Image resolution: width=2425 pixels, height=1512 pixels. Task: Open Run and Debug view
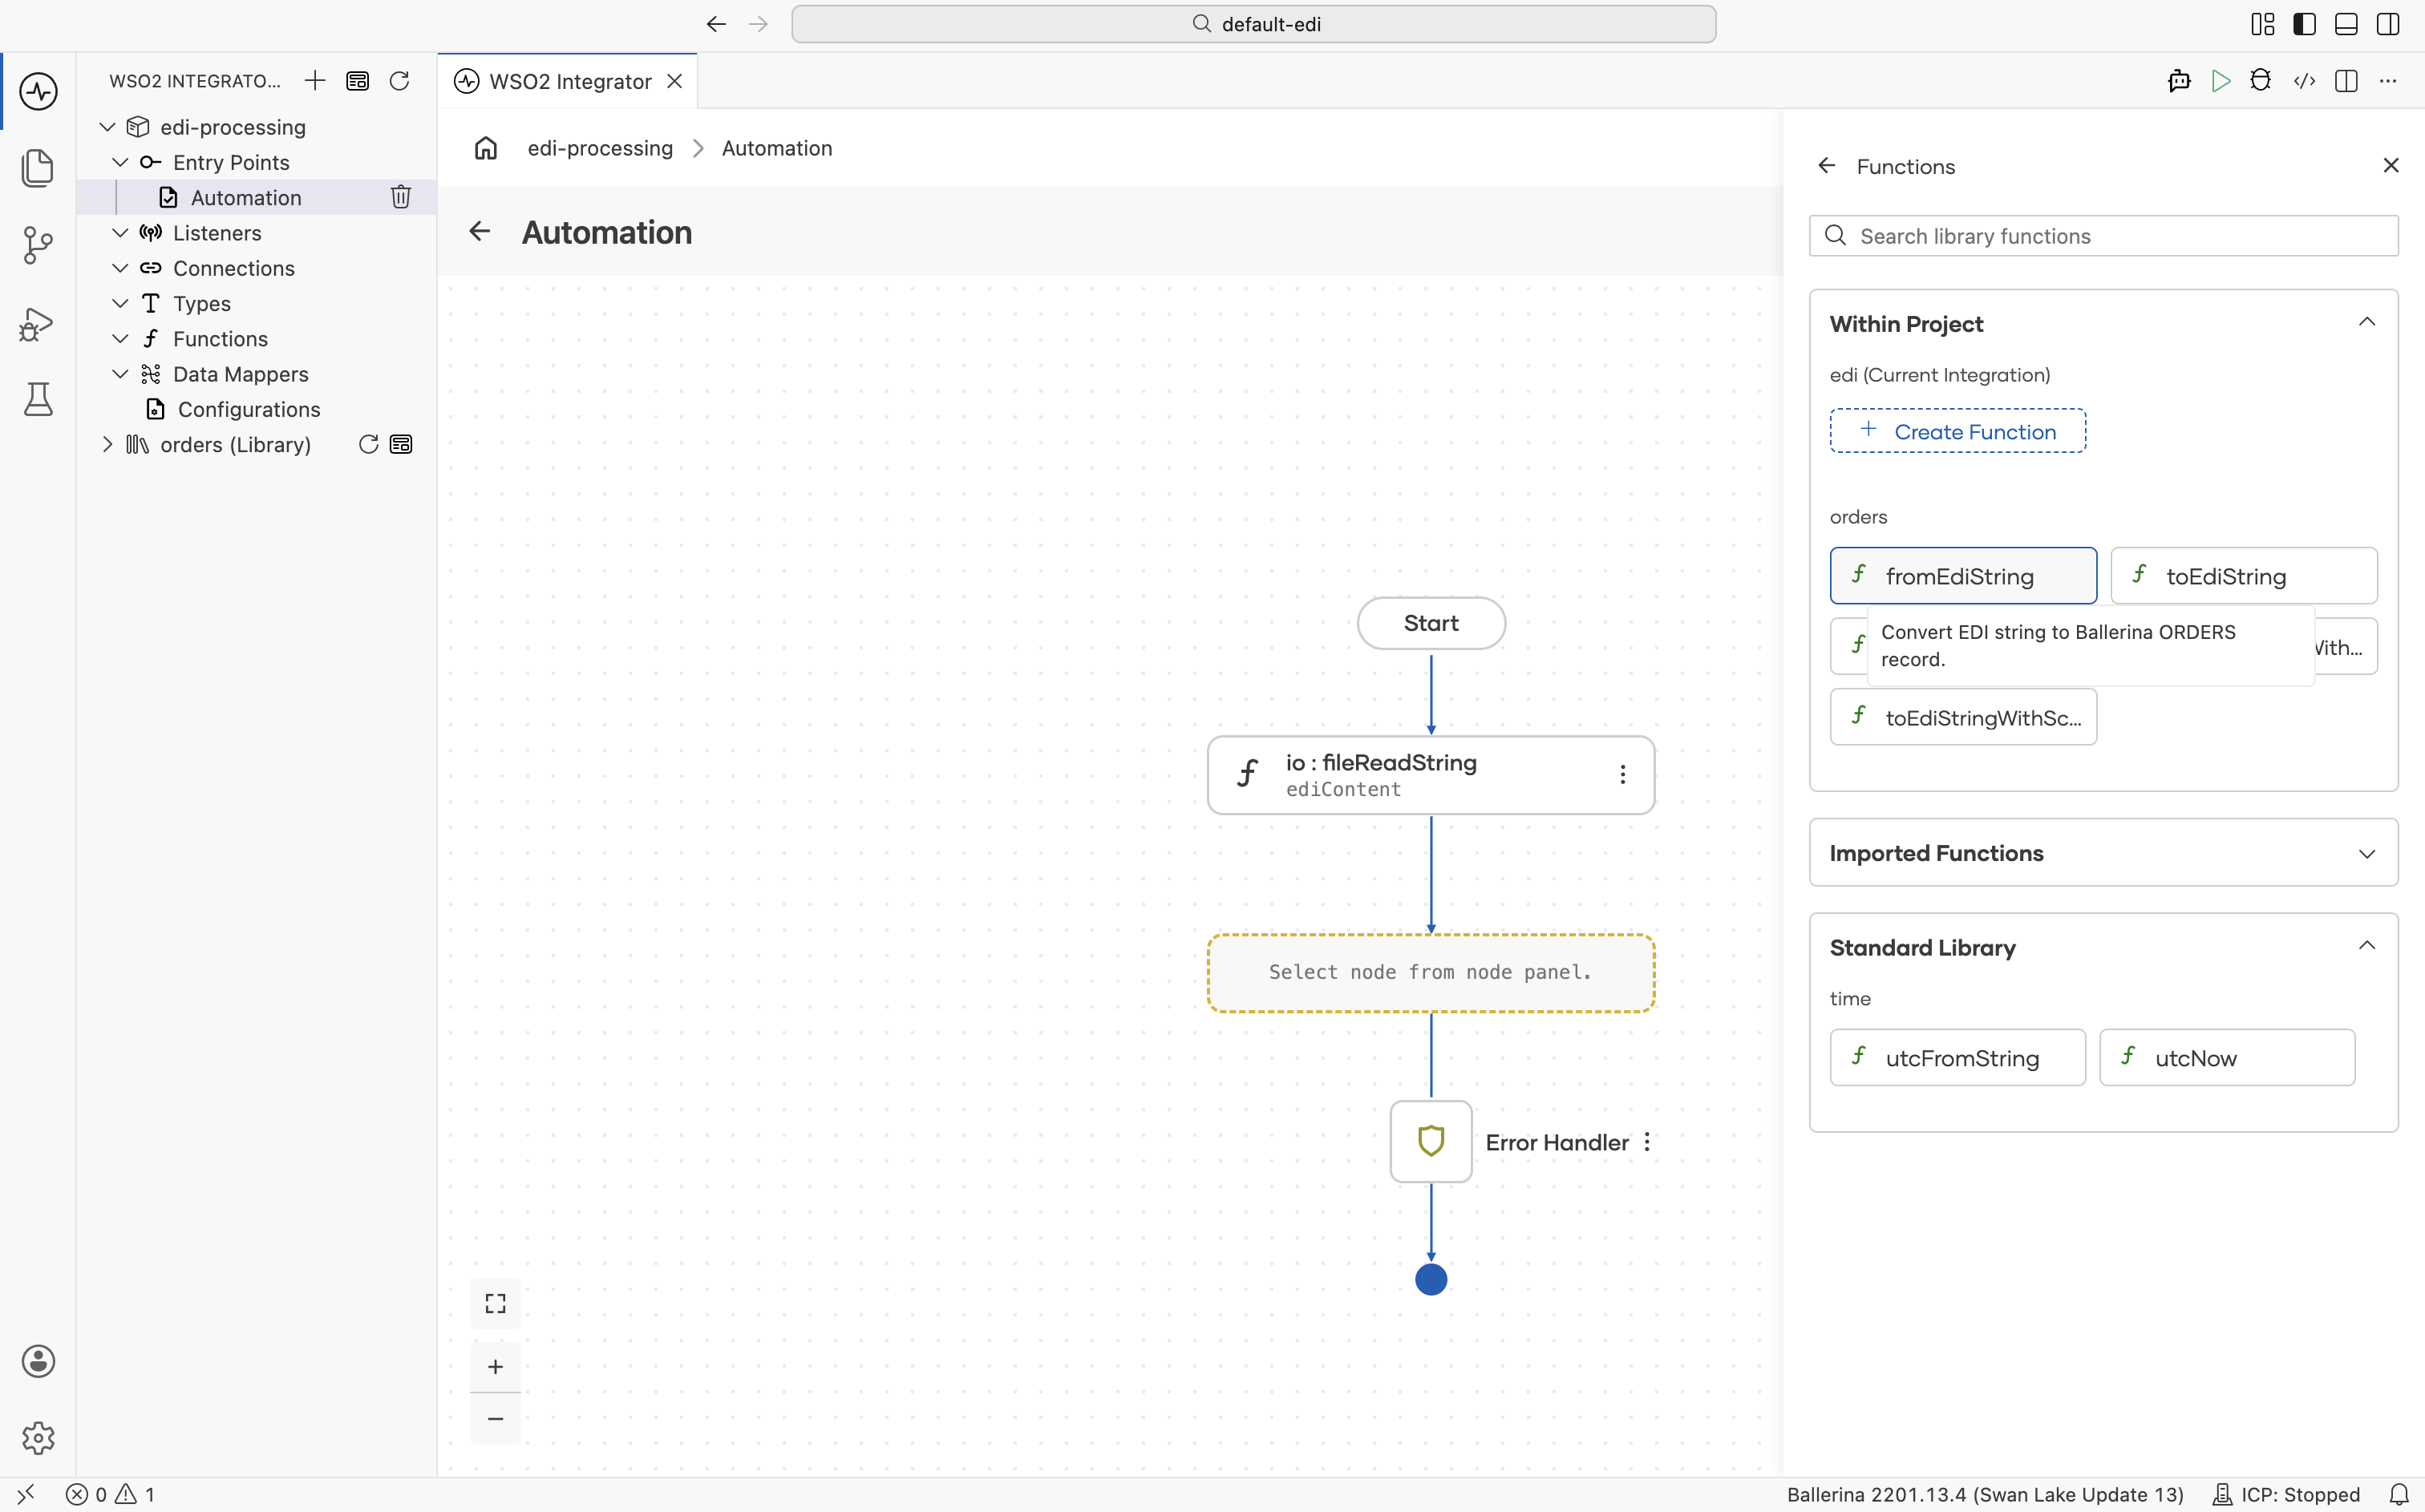(38, 323)
